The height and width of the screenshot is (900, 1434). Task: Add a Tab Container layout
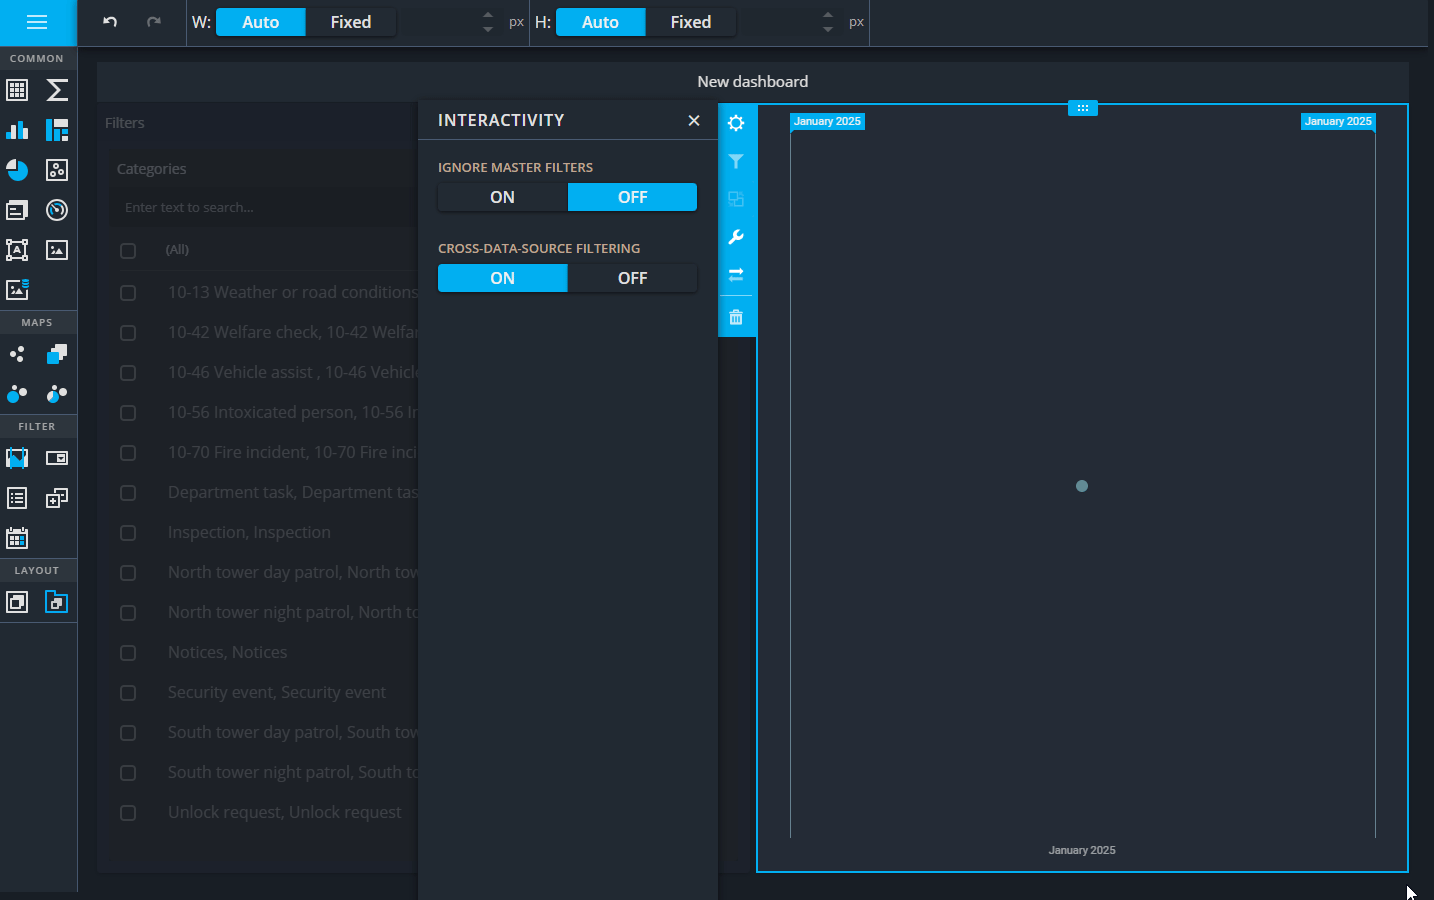(x=57, y=602)
